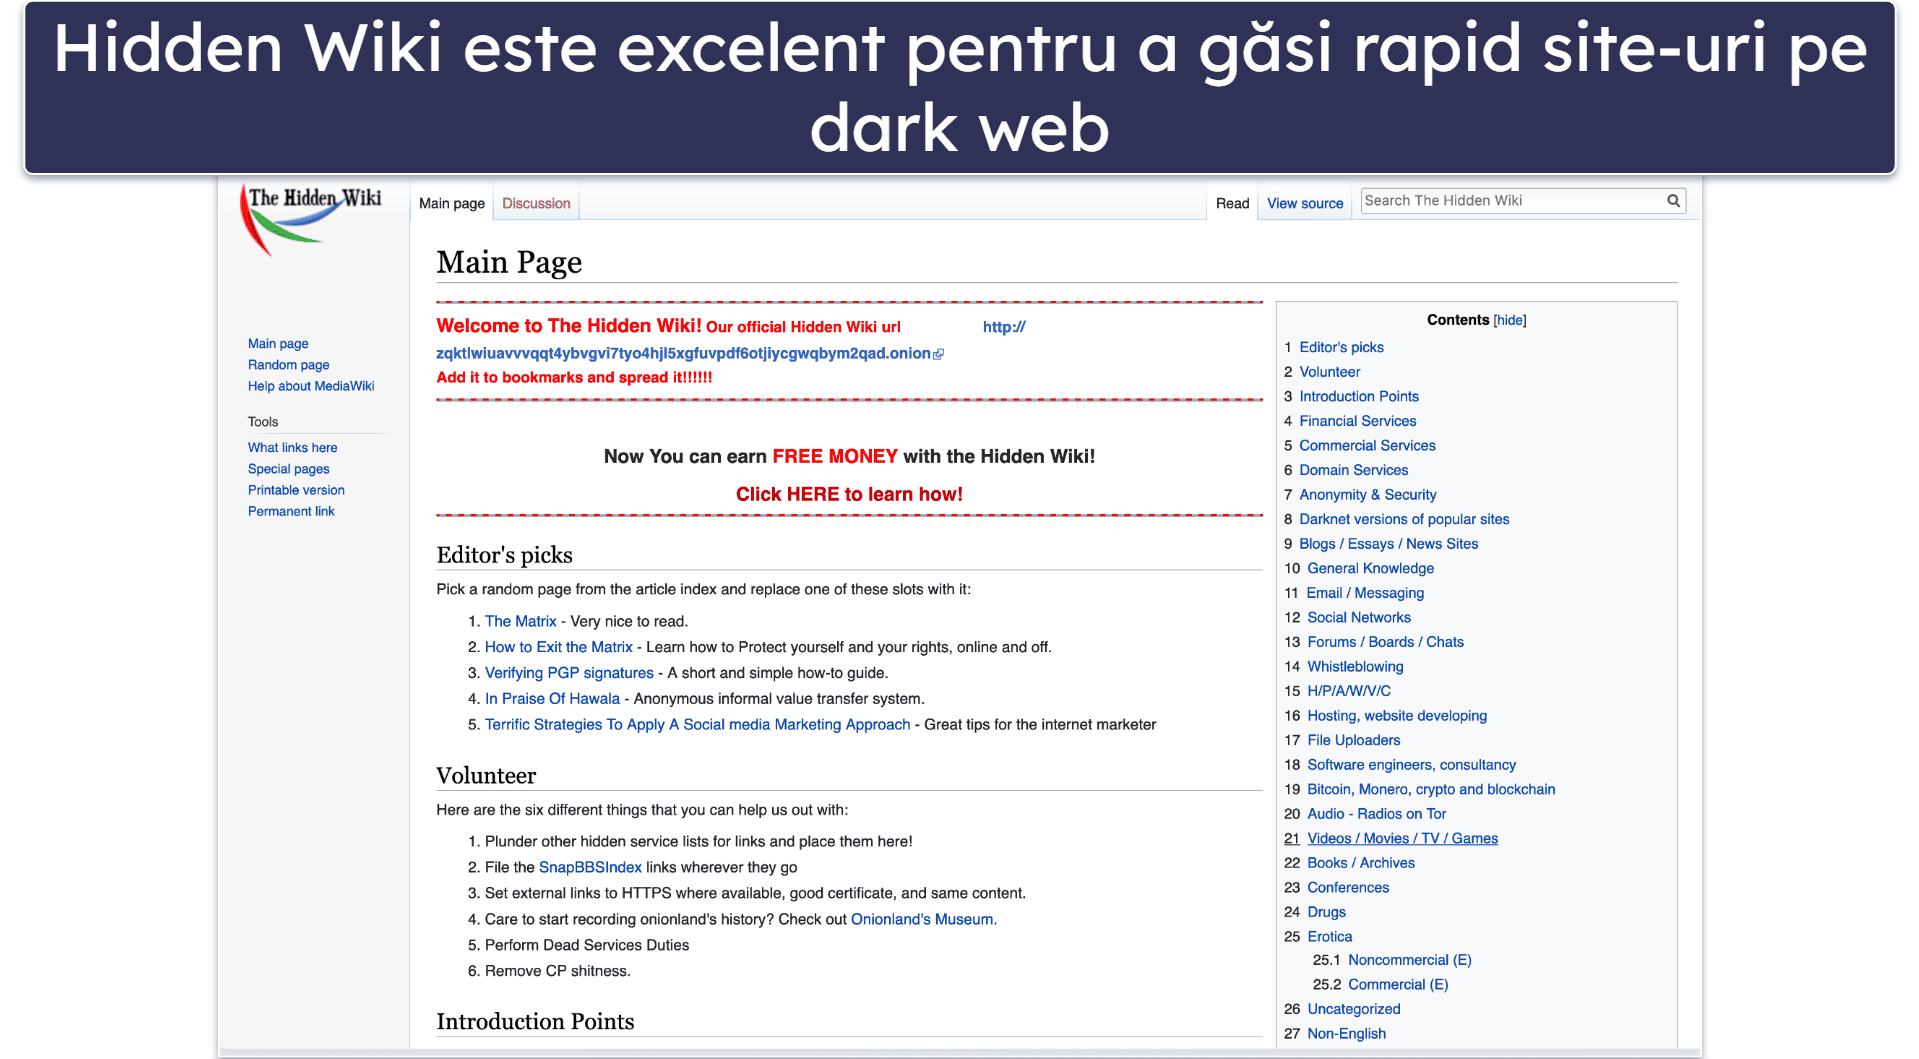
Task: Open How to Exit the Matrix
Action: [558, 647]
